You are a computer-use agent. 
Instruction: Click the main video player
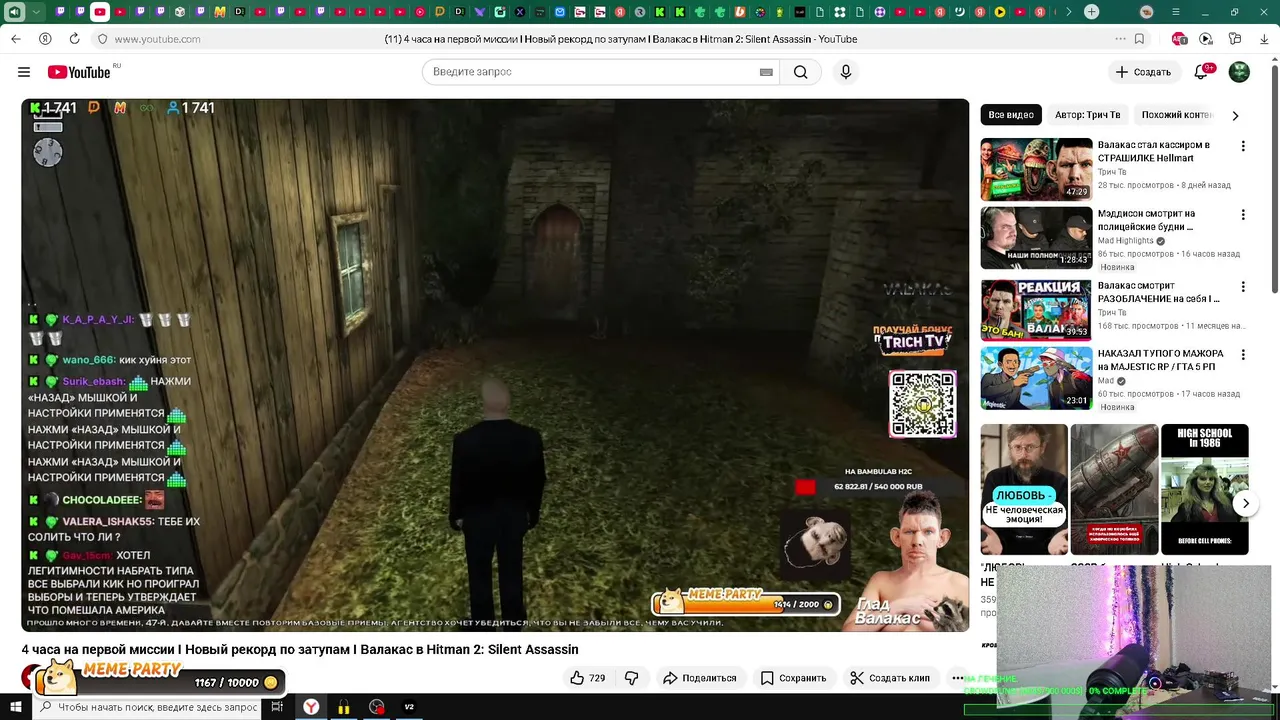pyautogui.click(x=495, y=365)
